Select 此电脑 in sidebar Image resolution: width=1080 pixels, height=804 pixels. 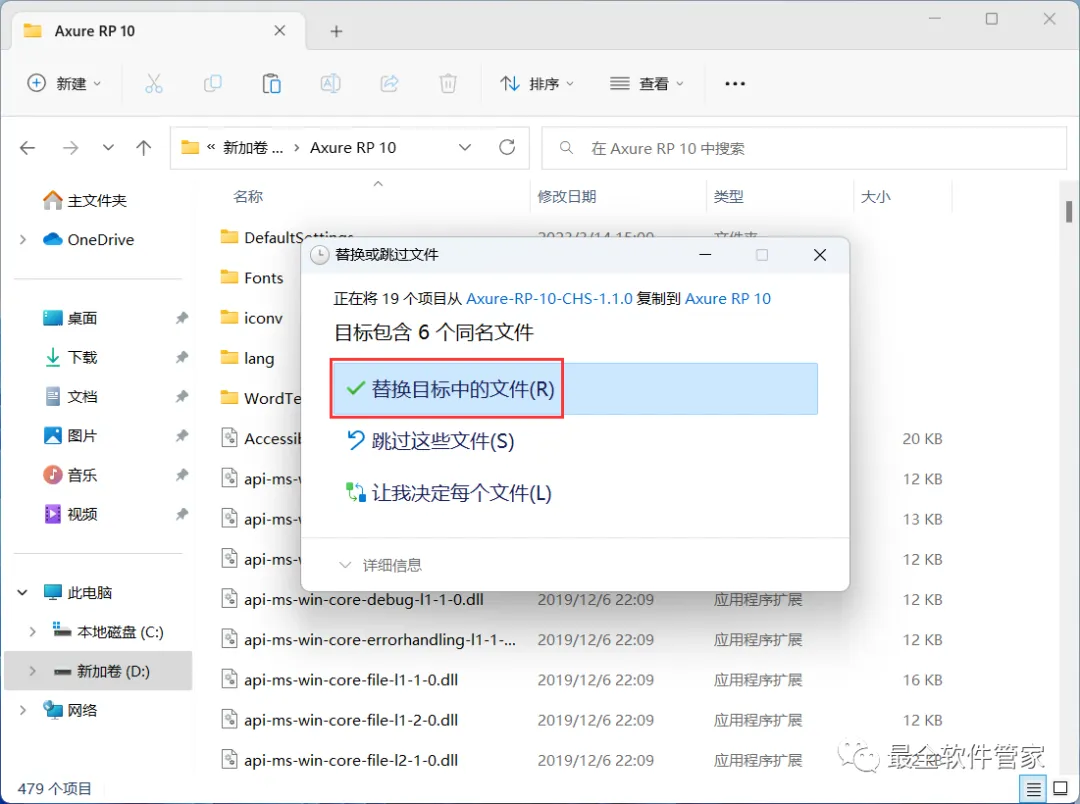[x=90, y=592]
